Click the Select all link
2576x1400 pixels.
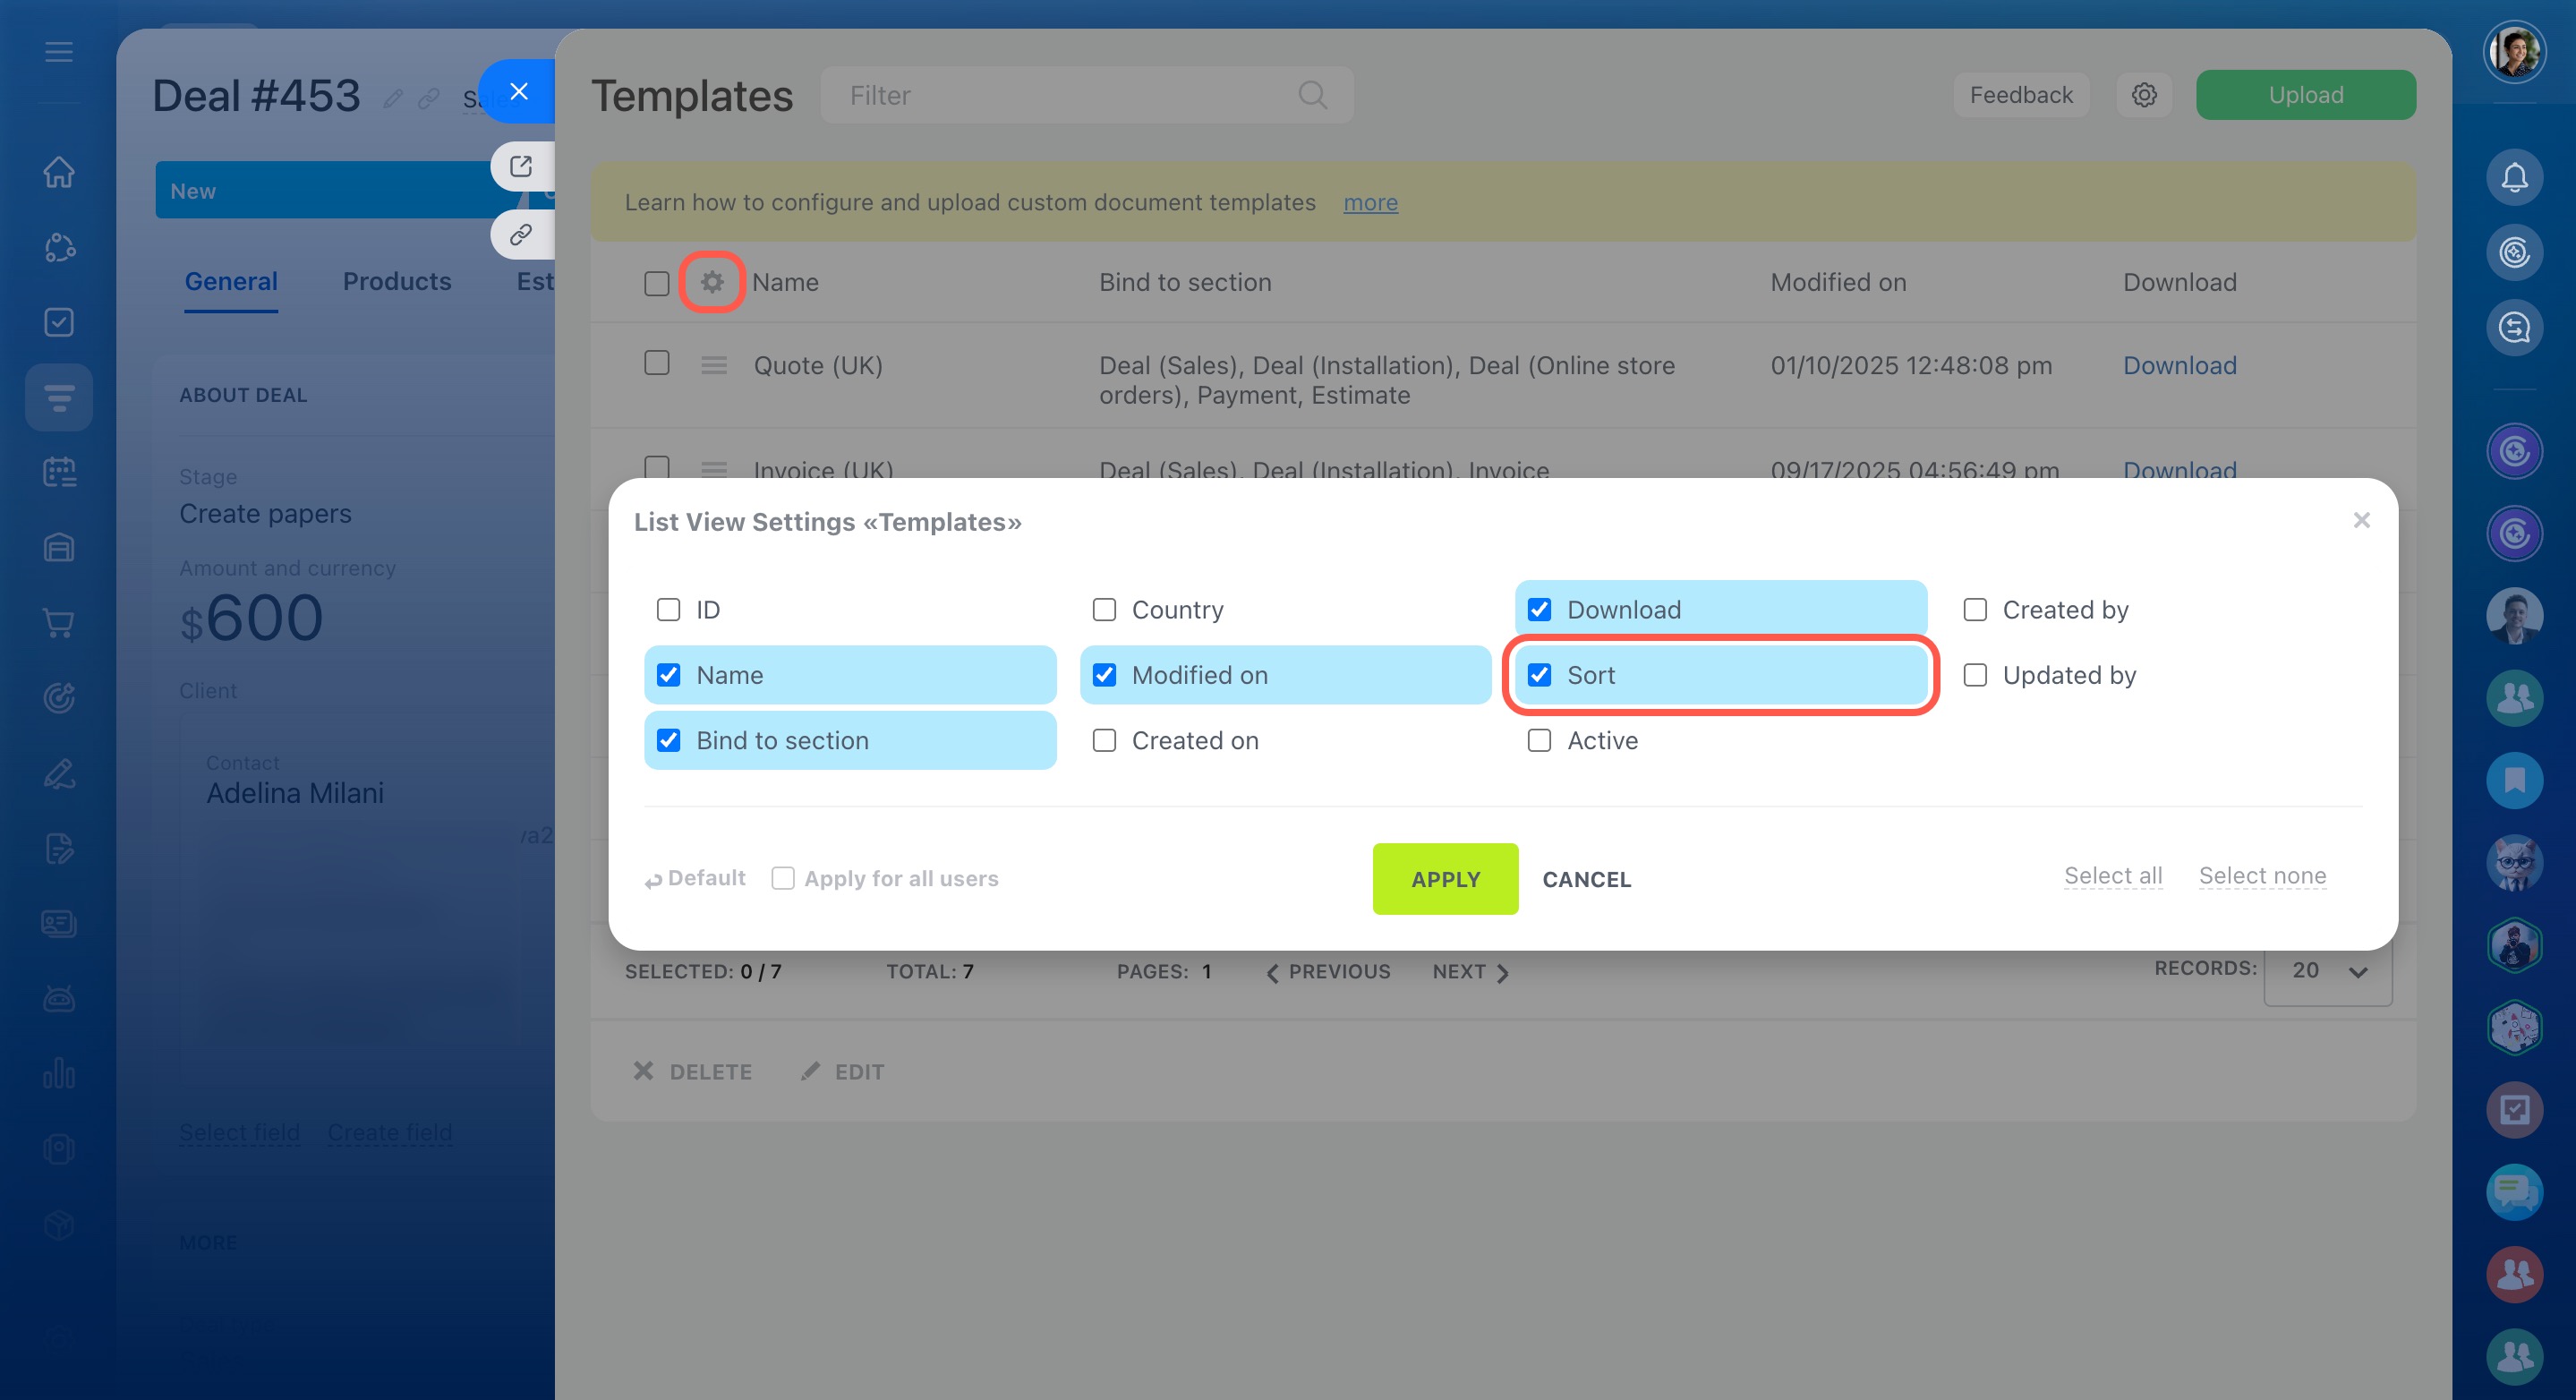point(2113,876)
